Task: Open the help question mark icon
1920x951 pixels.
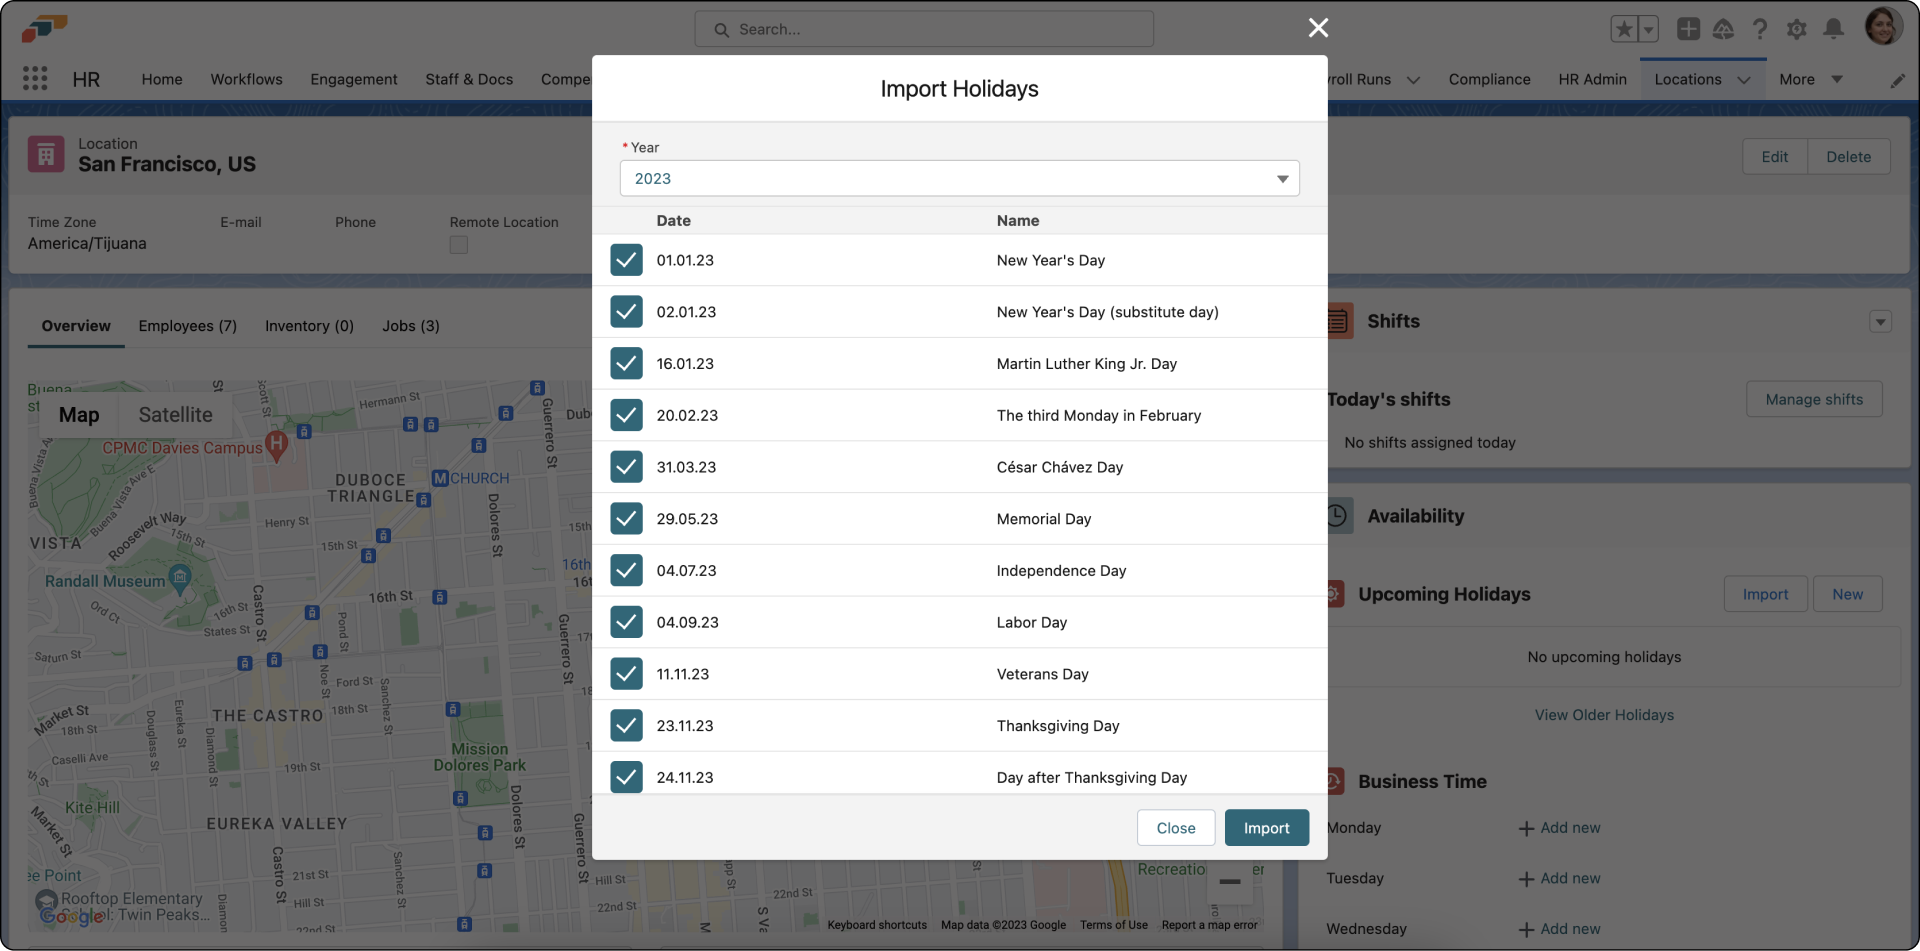Action: coord(1760,29)
